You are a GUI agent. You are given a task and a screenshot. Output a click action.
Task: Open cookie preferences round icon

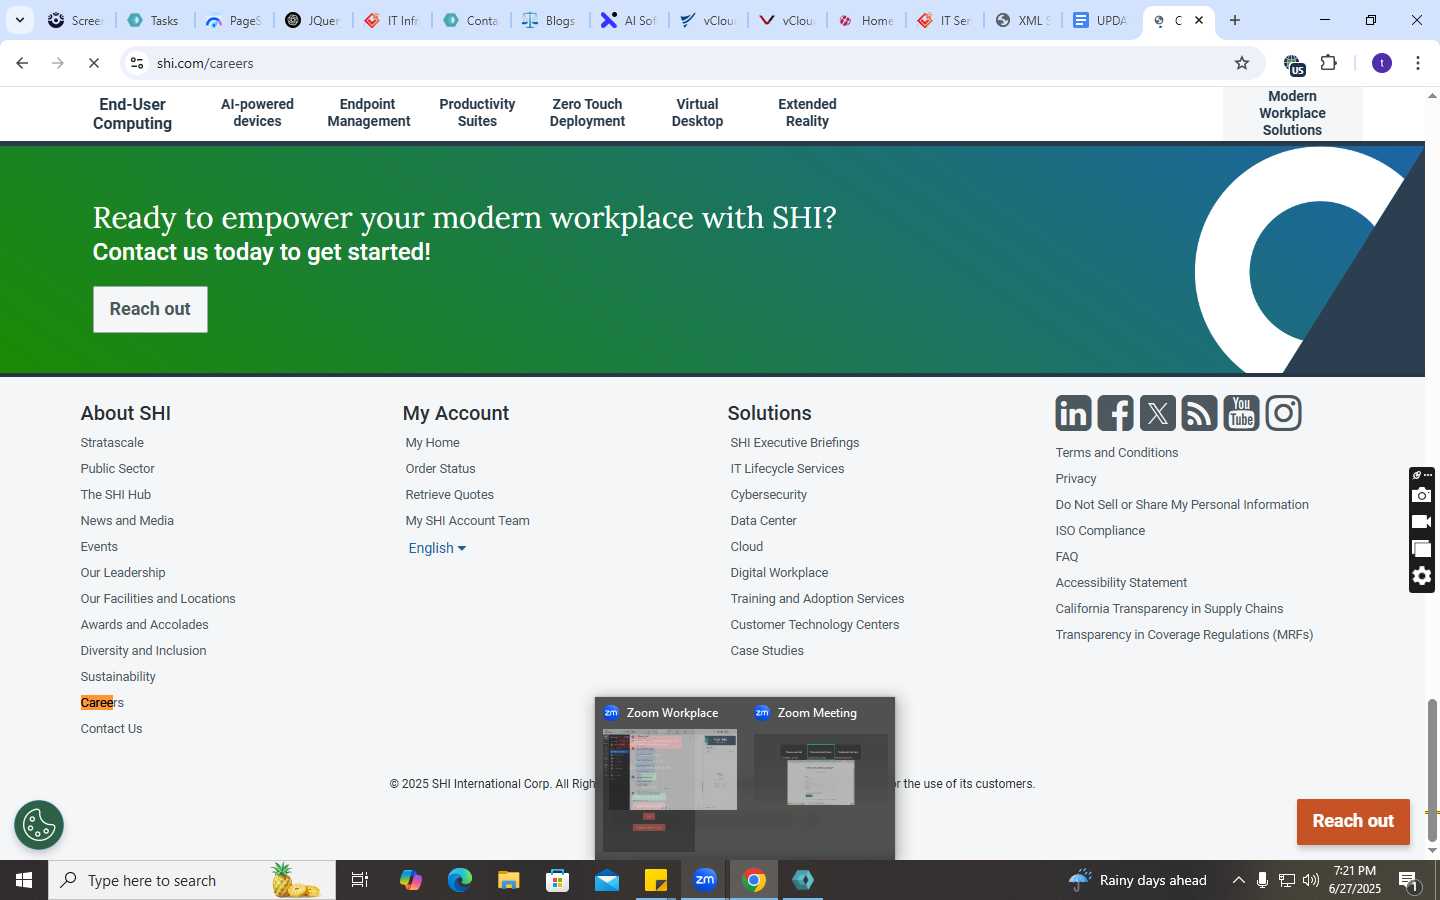point(39,825)
